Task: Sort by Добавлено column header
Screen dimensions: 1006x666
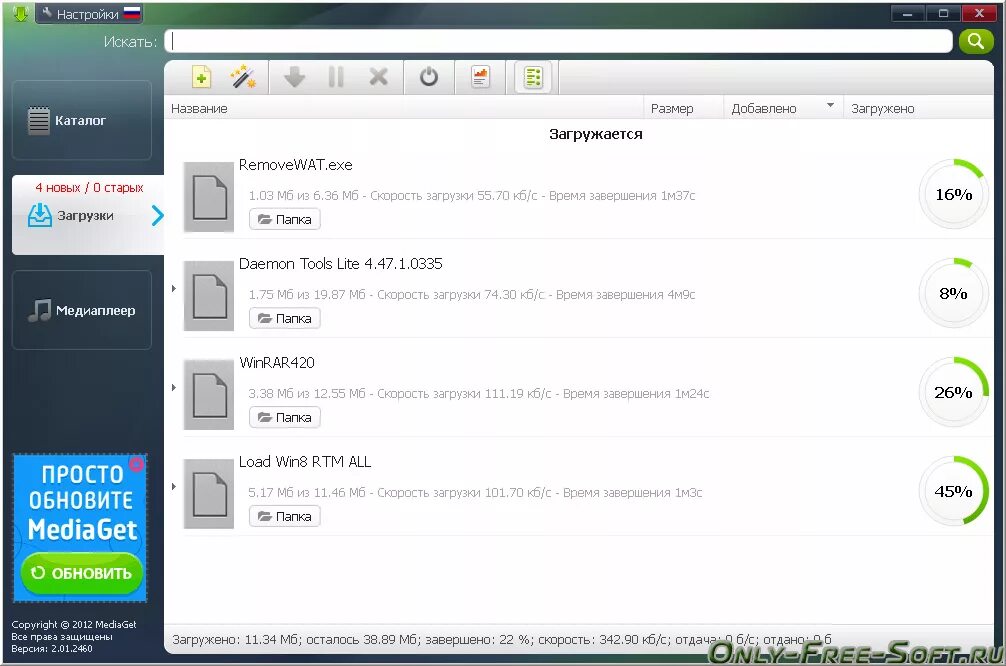Action: pos(783,108)
